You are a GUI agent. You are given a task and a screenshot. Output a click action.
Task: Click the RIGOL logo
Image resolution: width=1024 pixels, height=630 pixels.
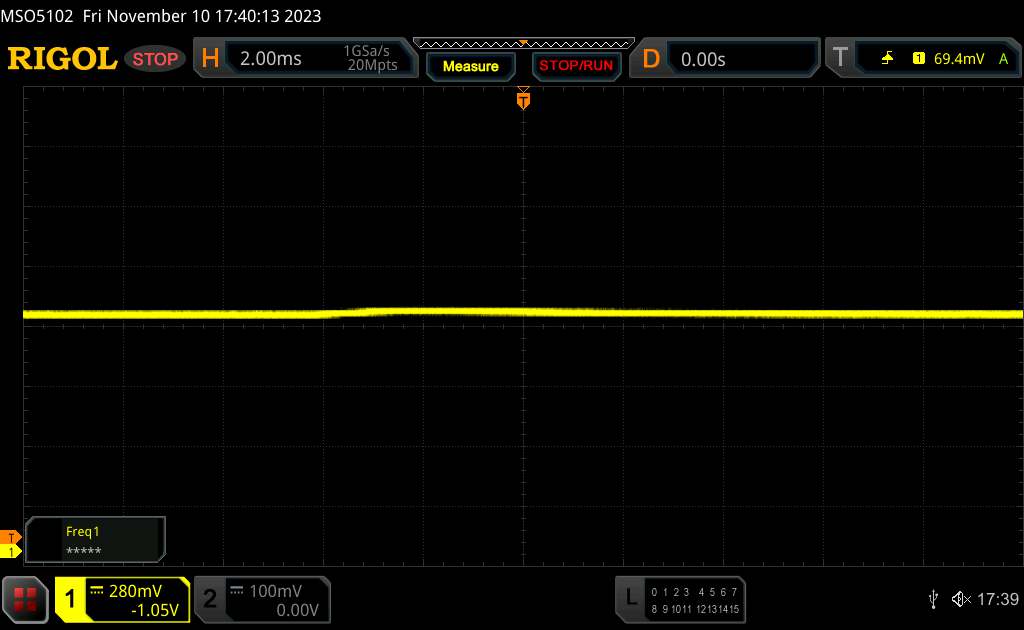coord(62,59)
